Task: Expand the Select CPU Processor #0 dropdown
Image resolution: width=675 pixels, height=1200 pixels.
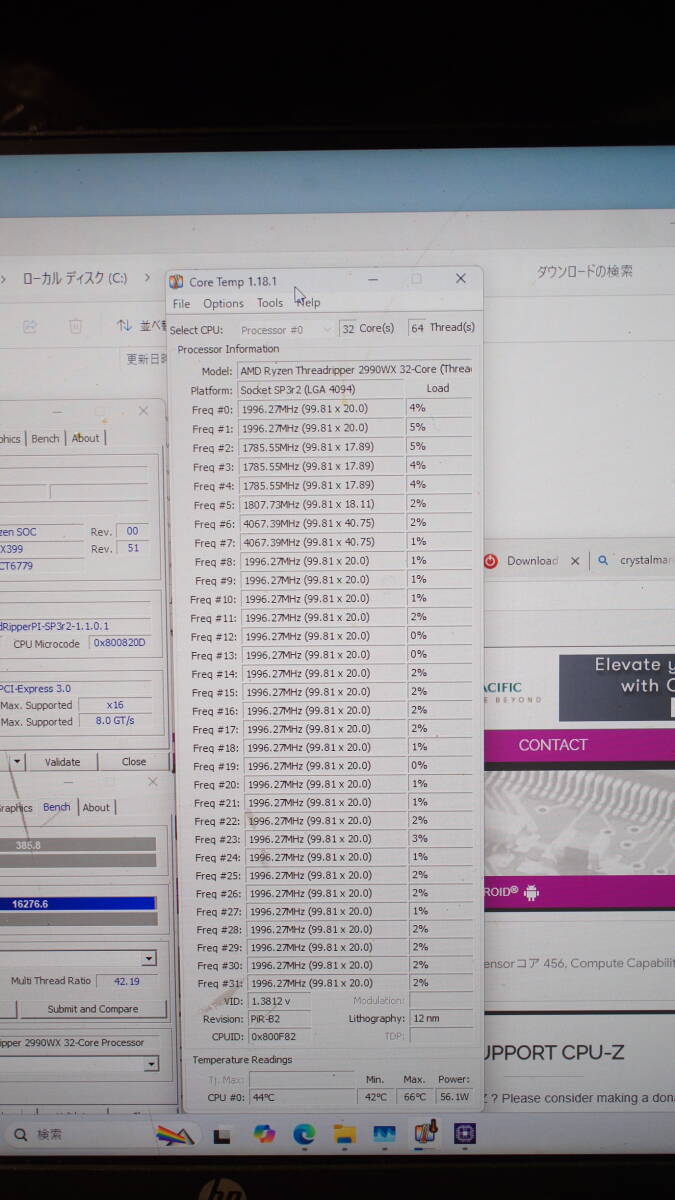Action: point(325,329)
